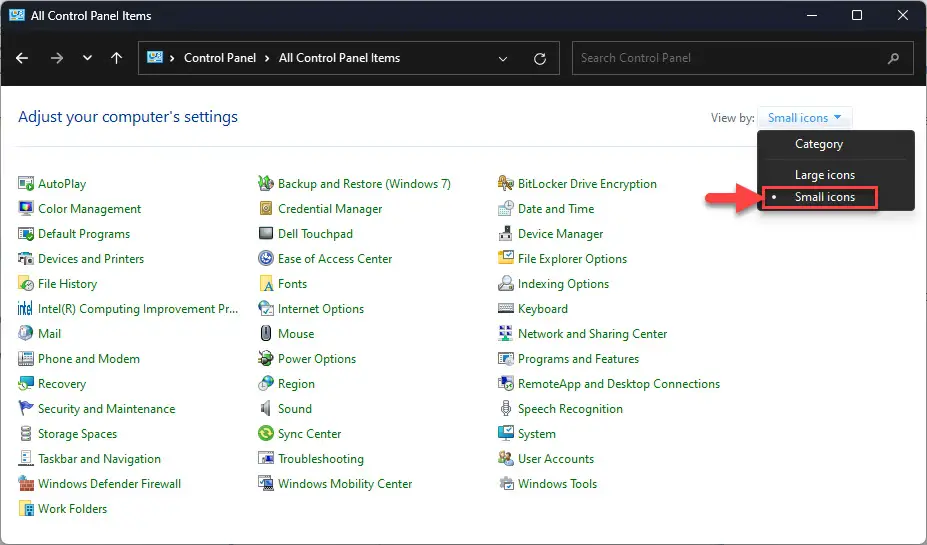927x545 pixels.
Task: Go up one level with up arrow
Action: 116,58
